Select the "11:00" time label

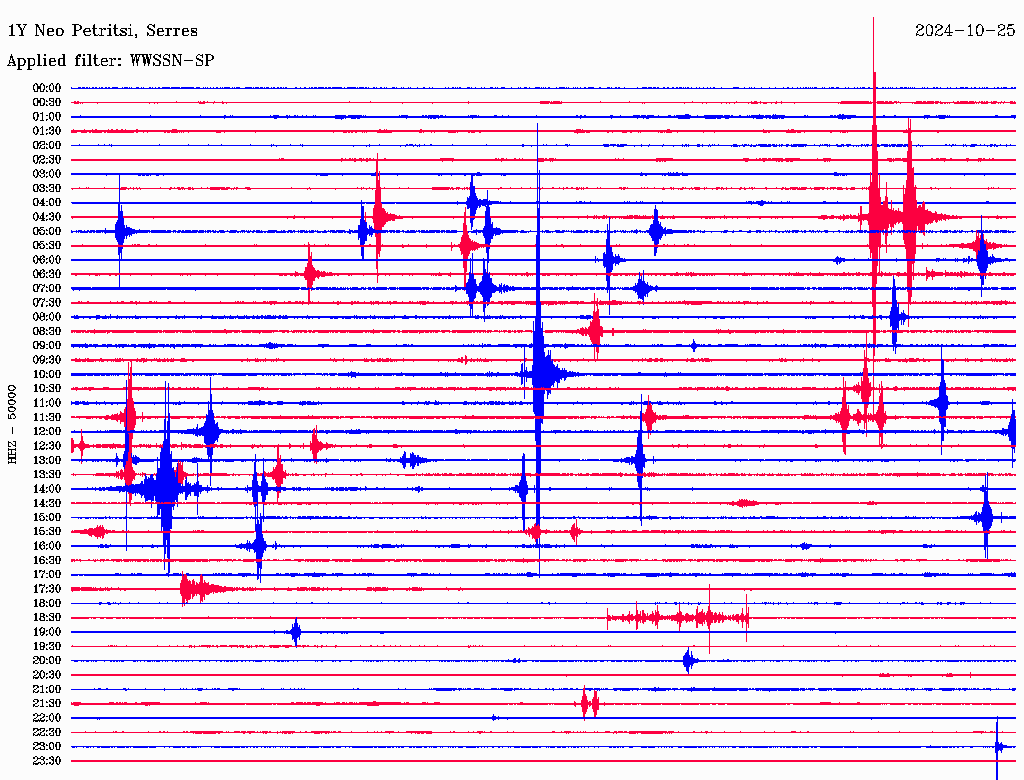pyautogui.click(x=46, y=403)
